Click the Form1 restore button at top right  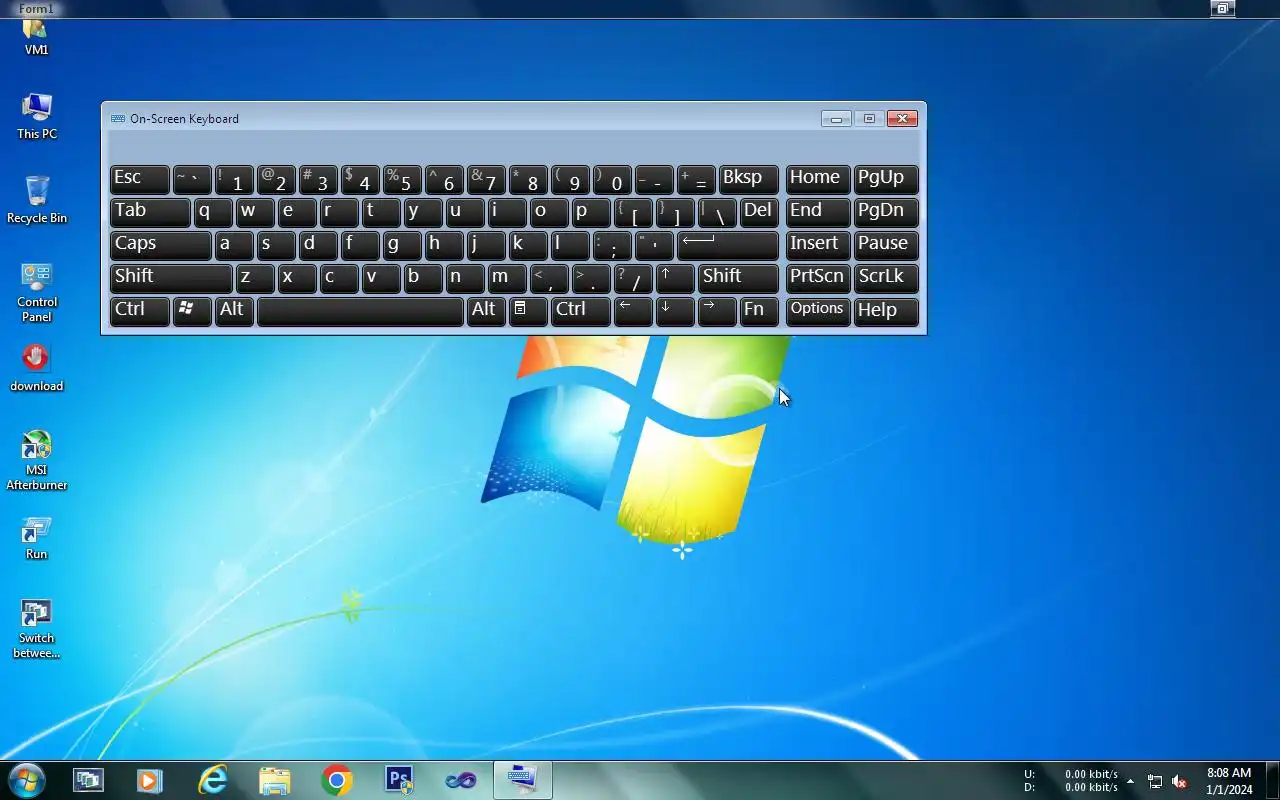pos(1222,9)
